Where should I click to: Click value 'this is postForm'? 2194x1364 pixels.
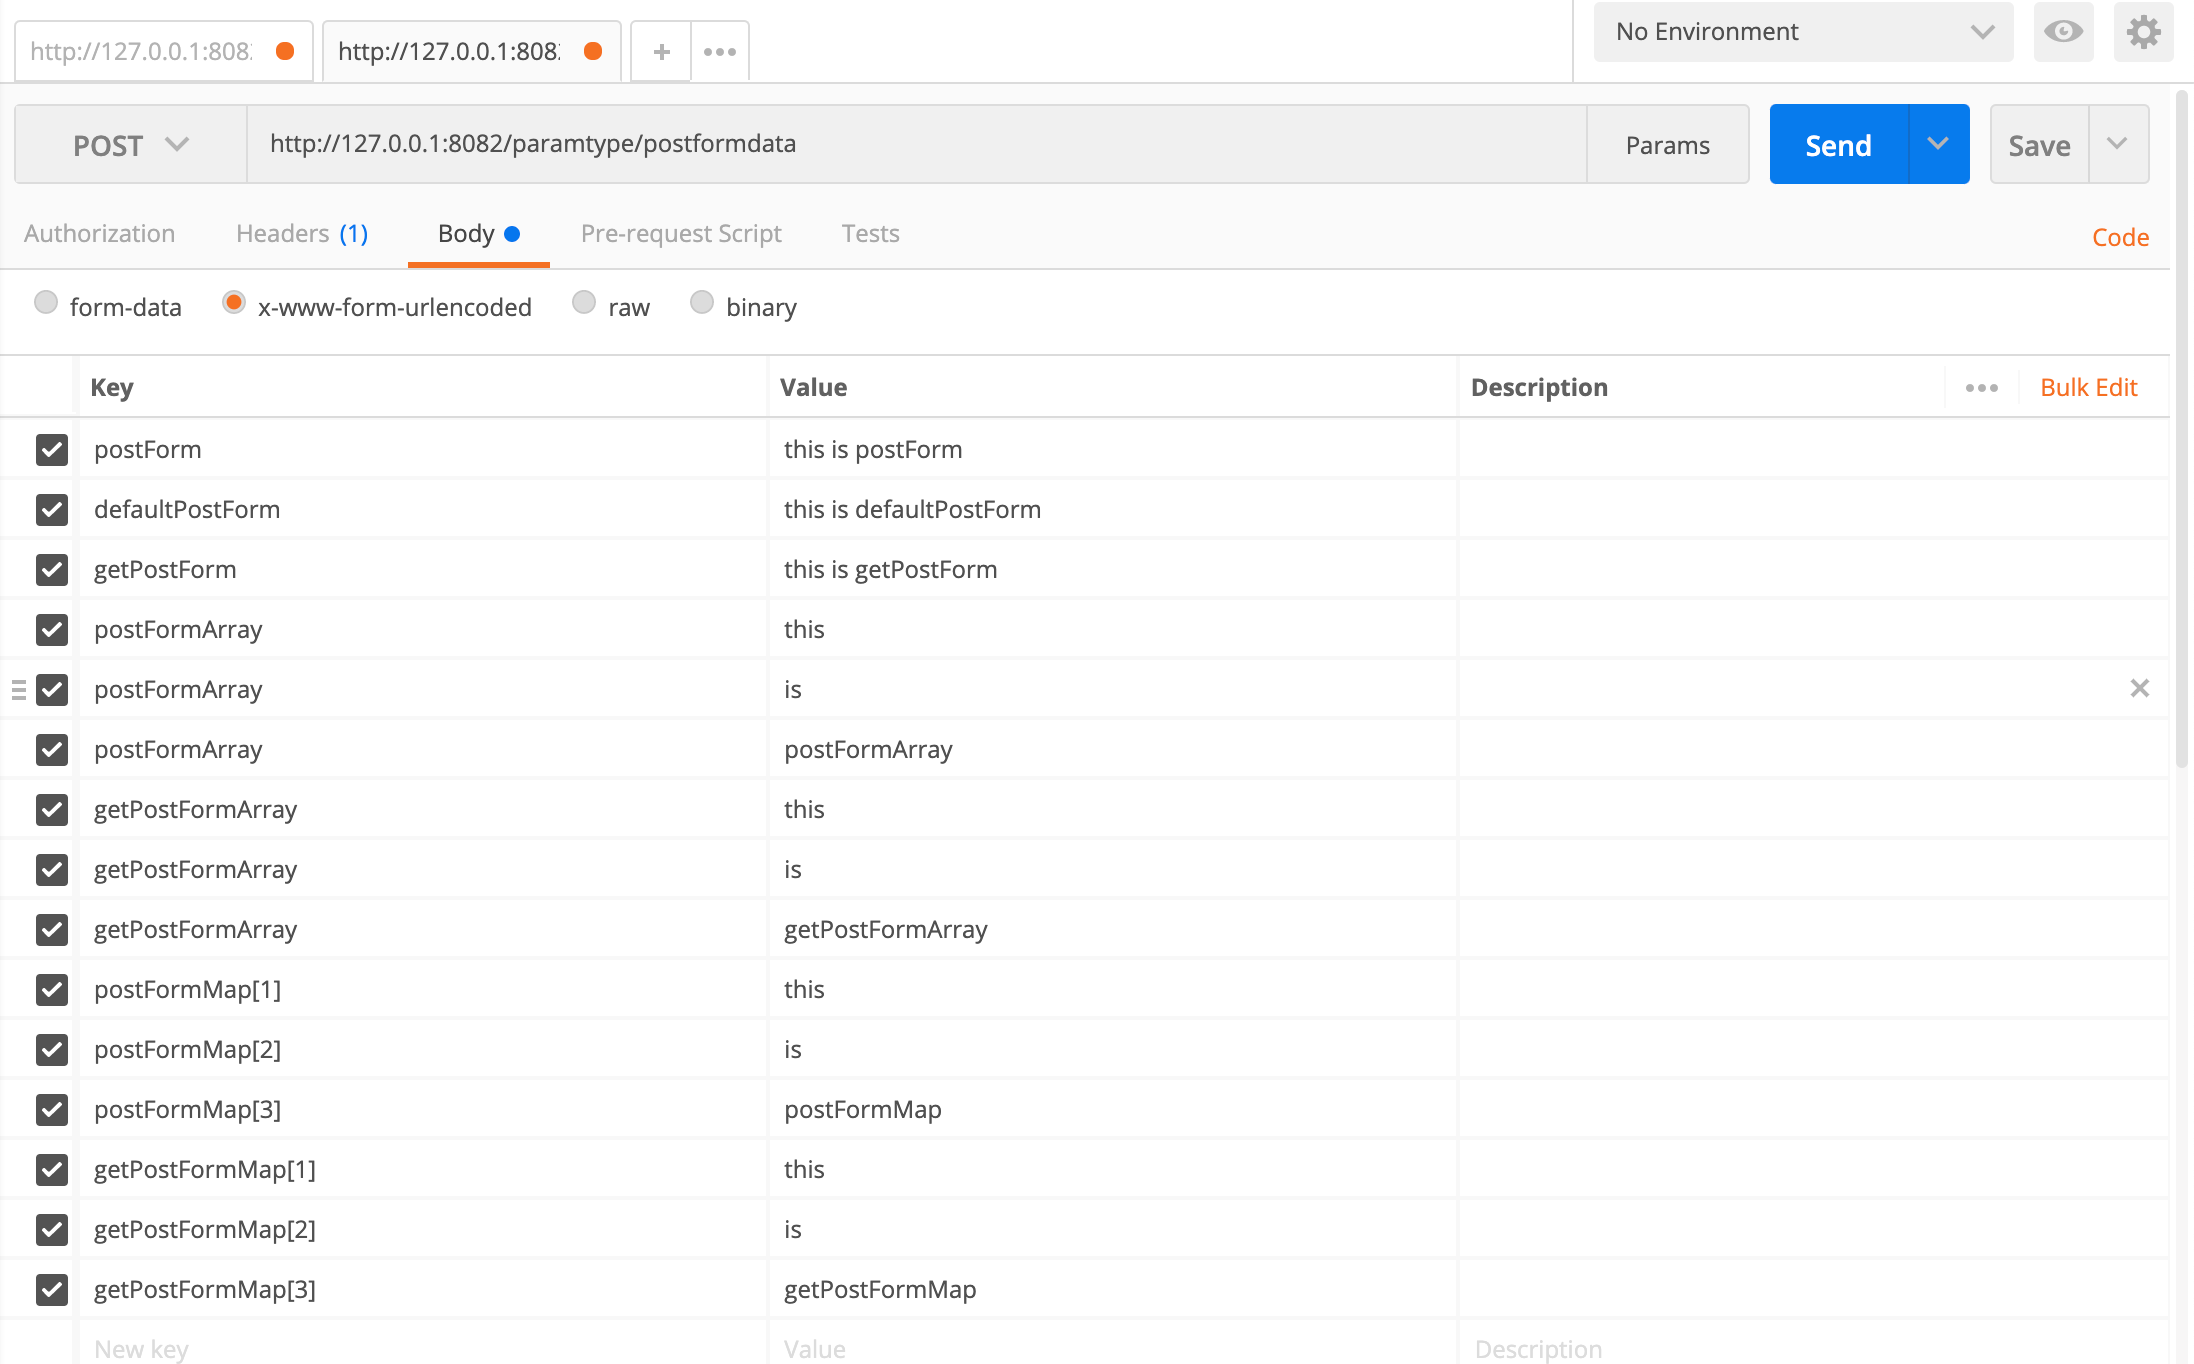click(873, 450)
